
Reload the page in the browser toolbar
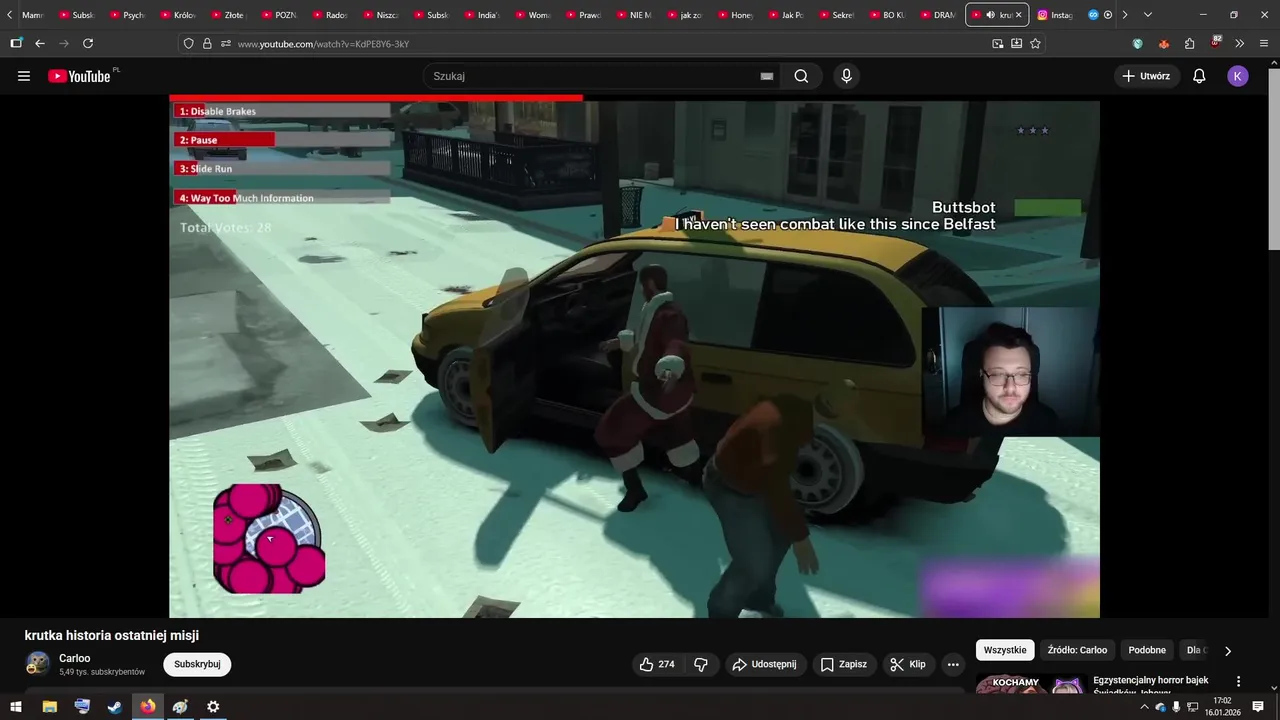88,44
